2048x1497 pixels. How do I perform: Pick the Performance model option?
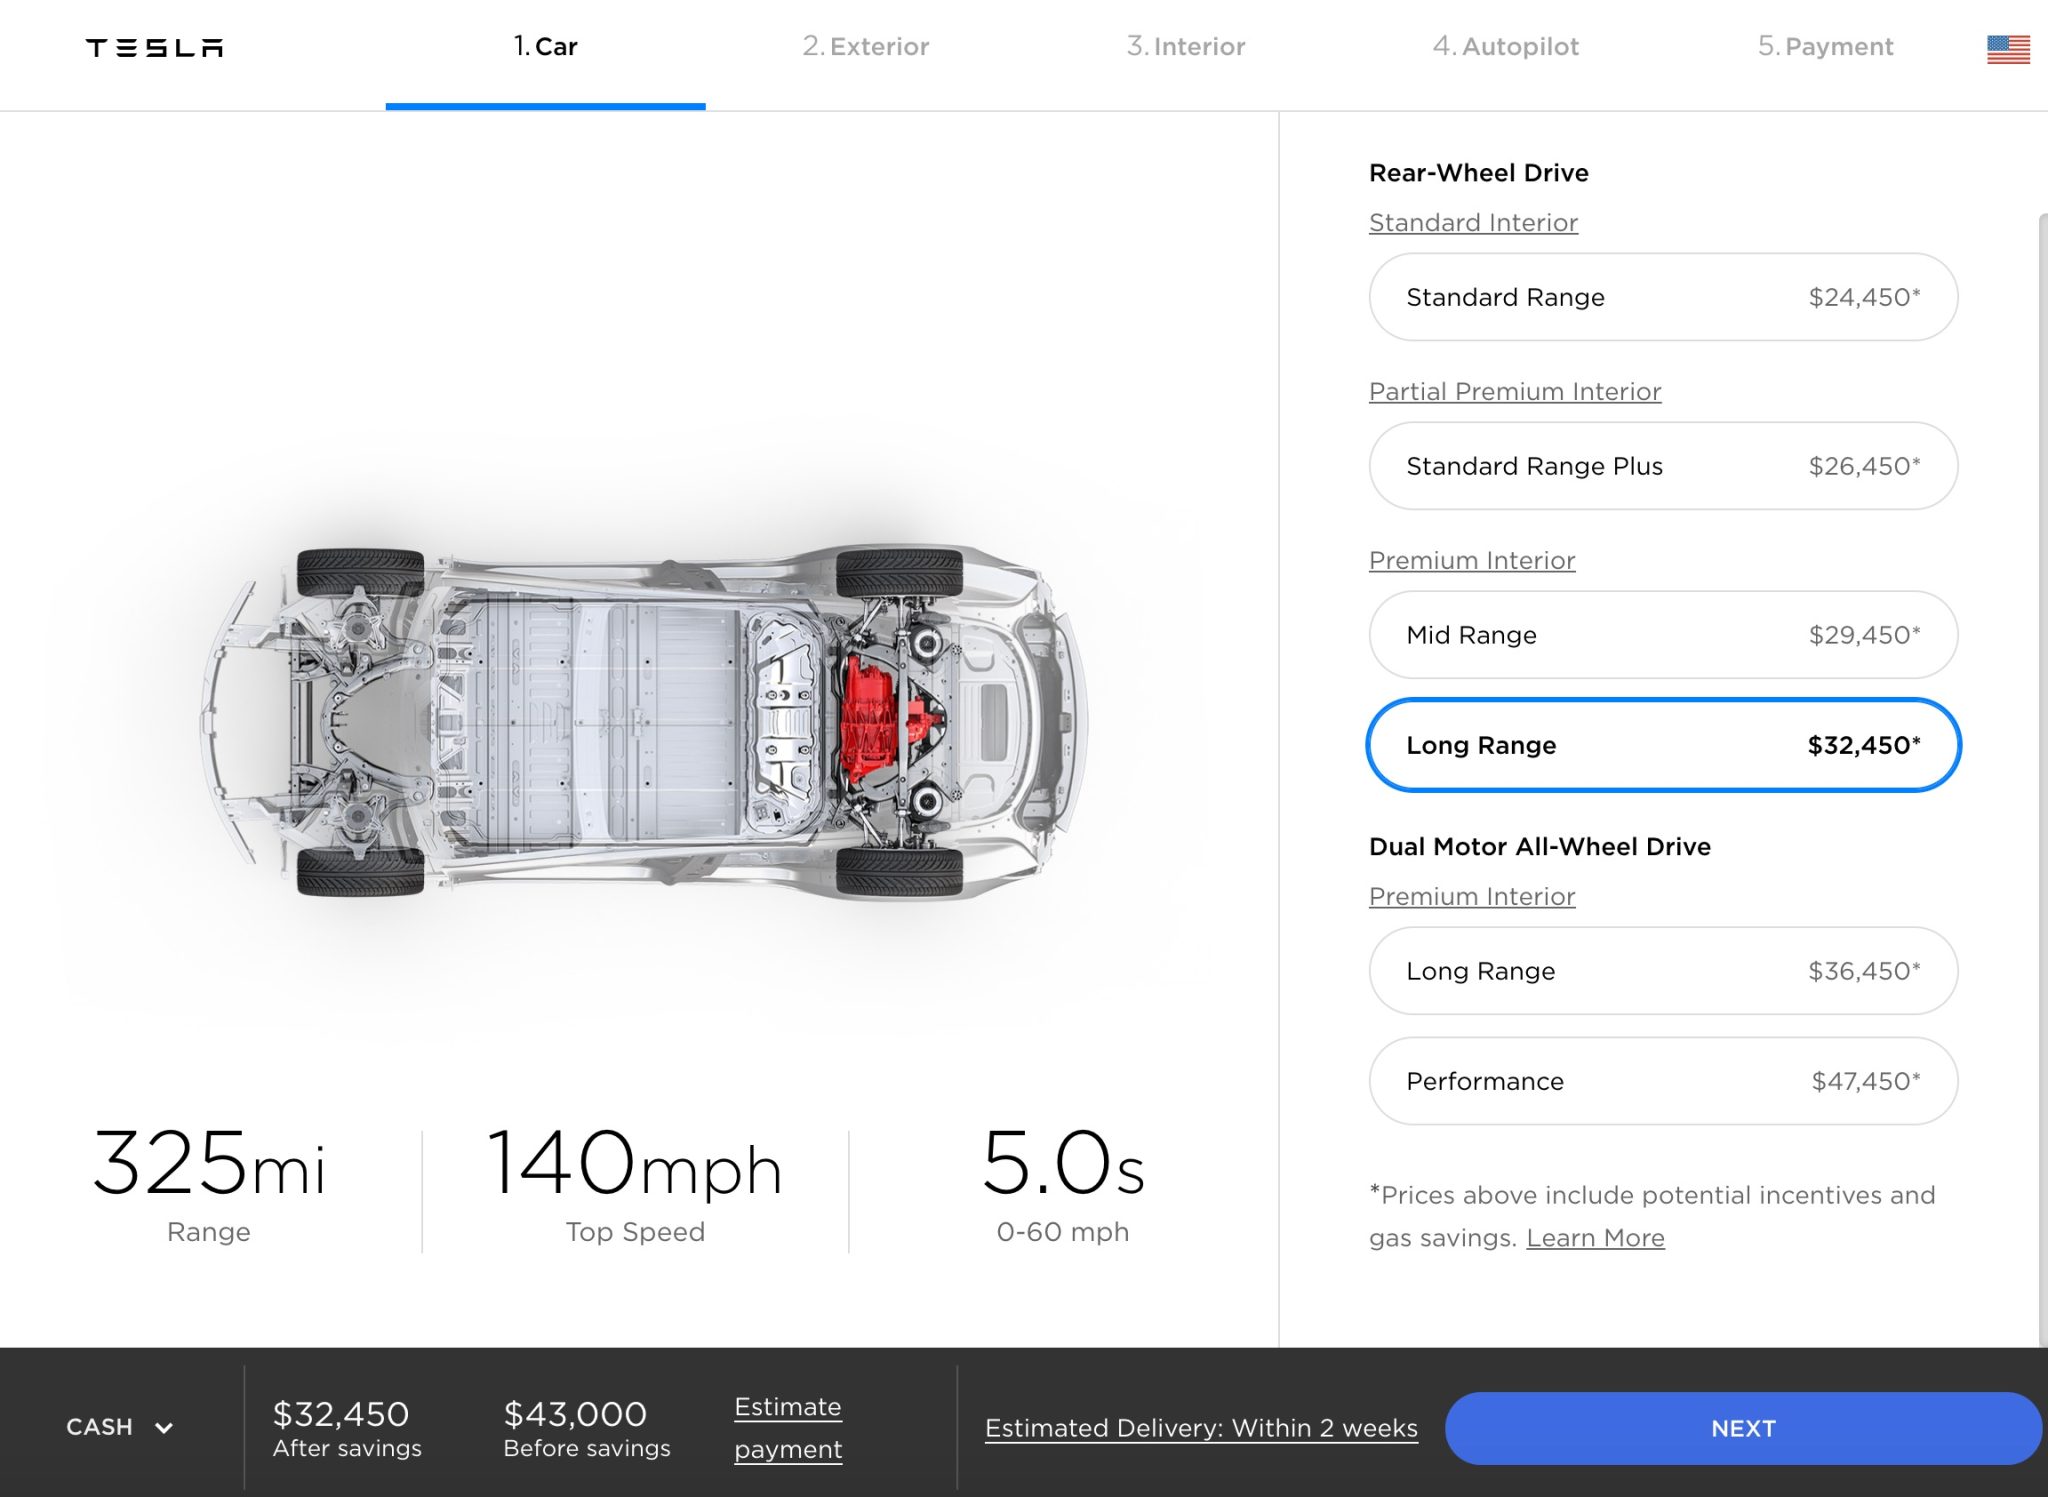(1662, 1081)
